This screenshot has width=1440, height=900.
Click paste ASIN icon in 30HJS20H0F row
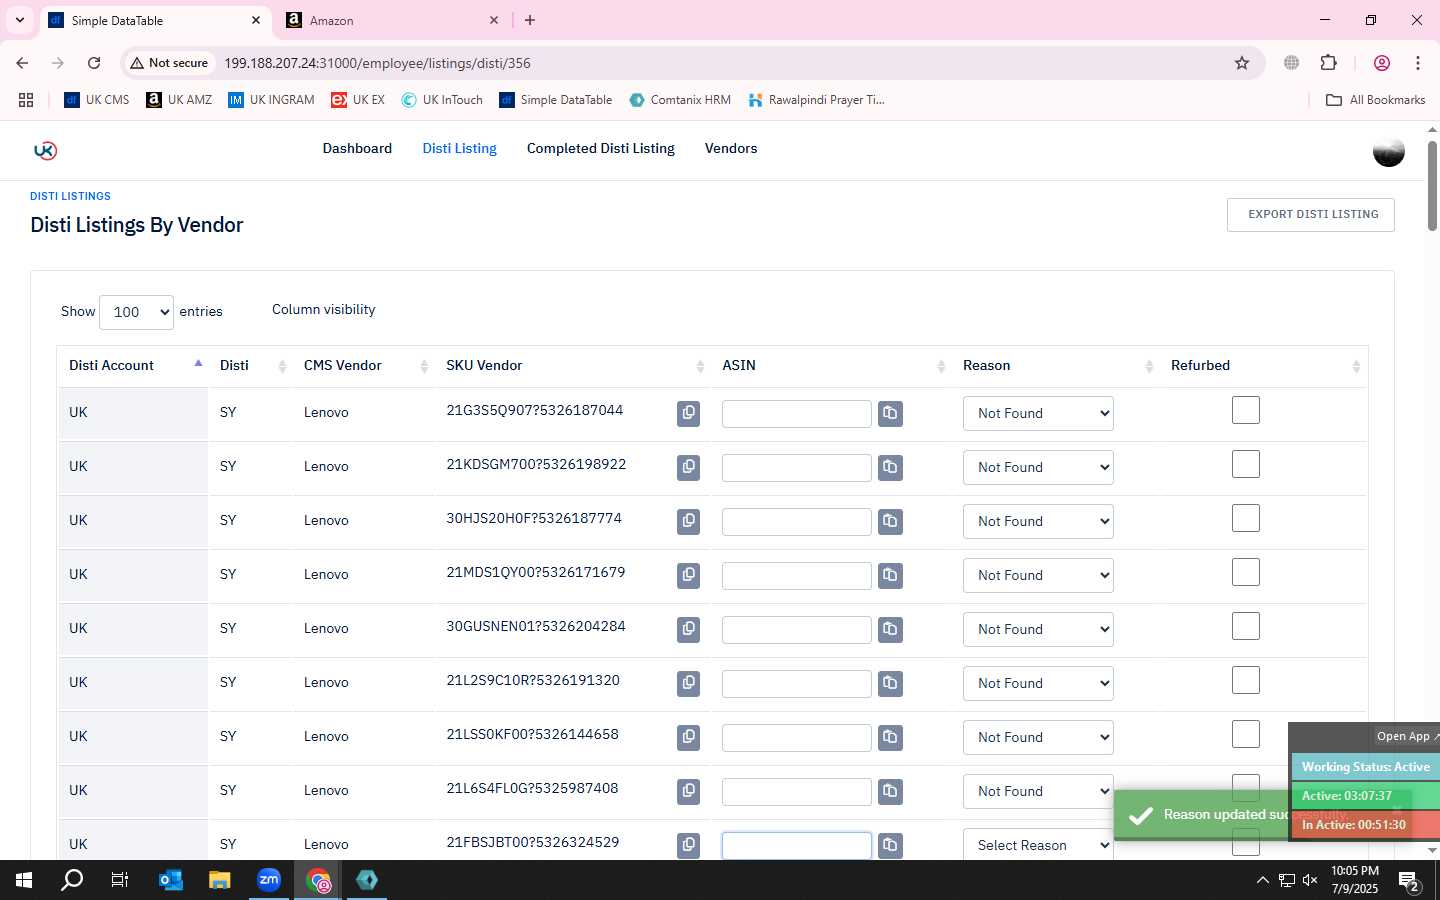(x=890, y=521)
